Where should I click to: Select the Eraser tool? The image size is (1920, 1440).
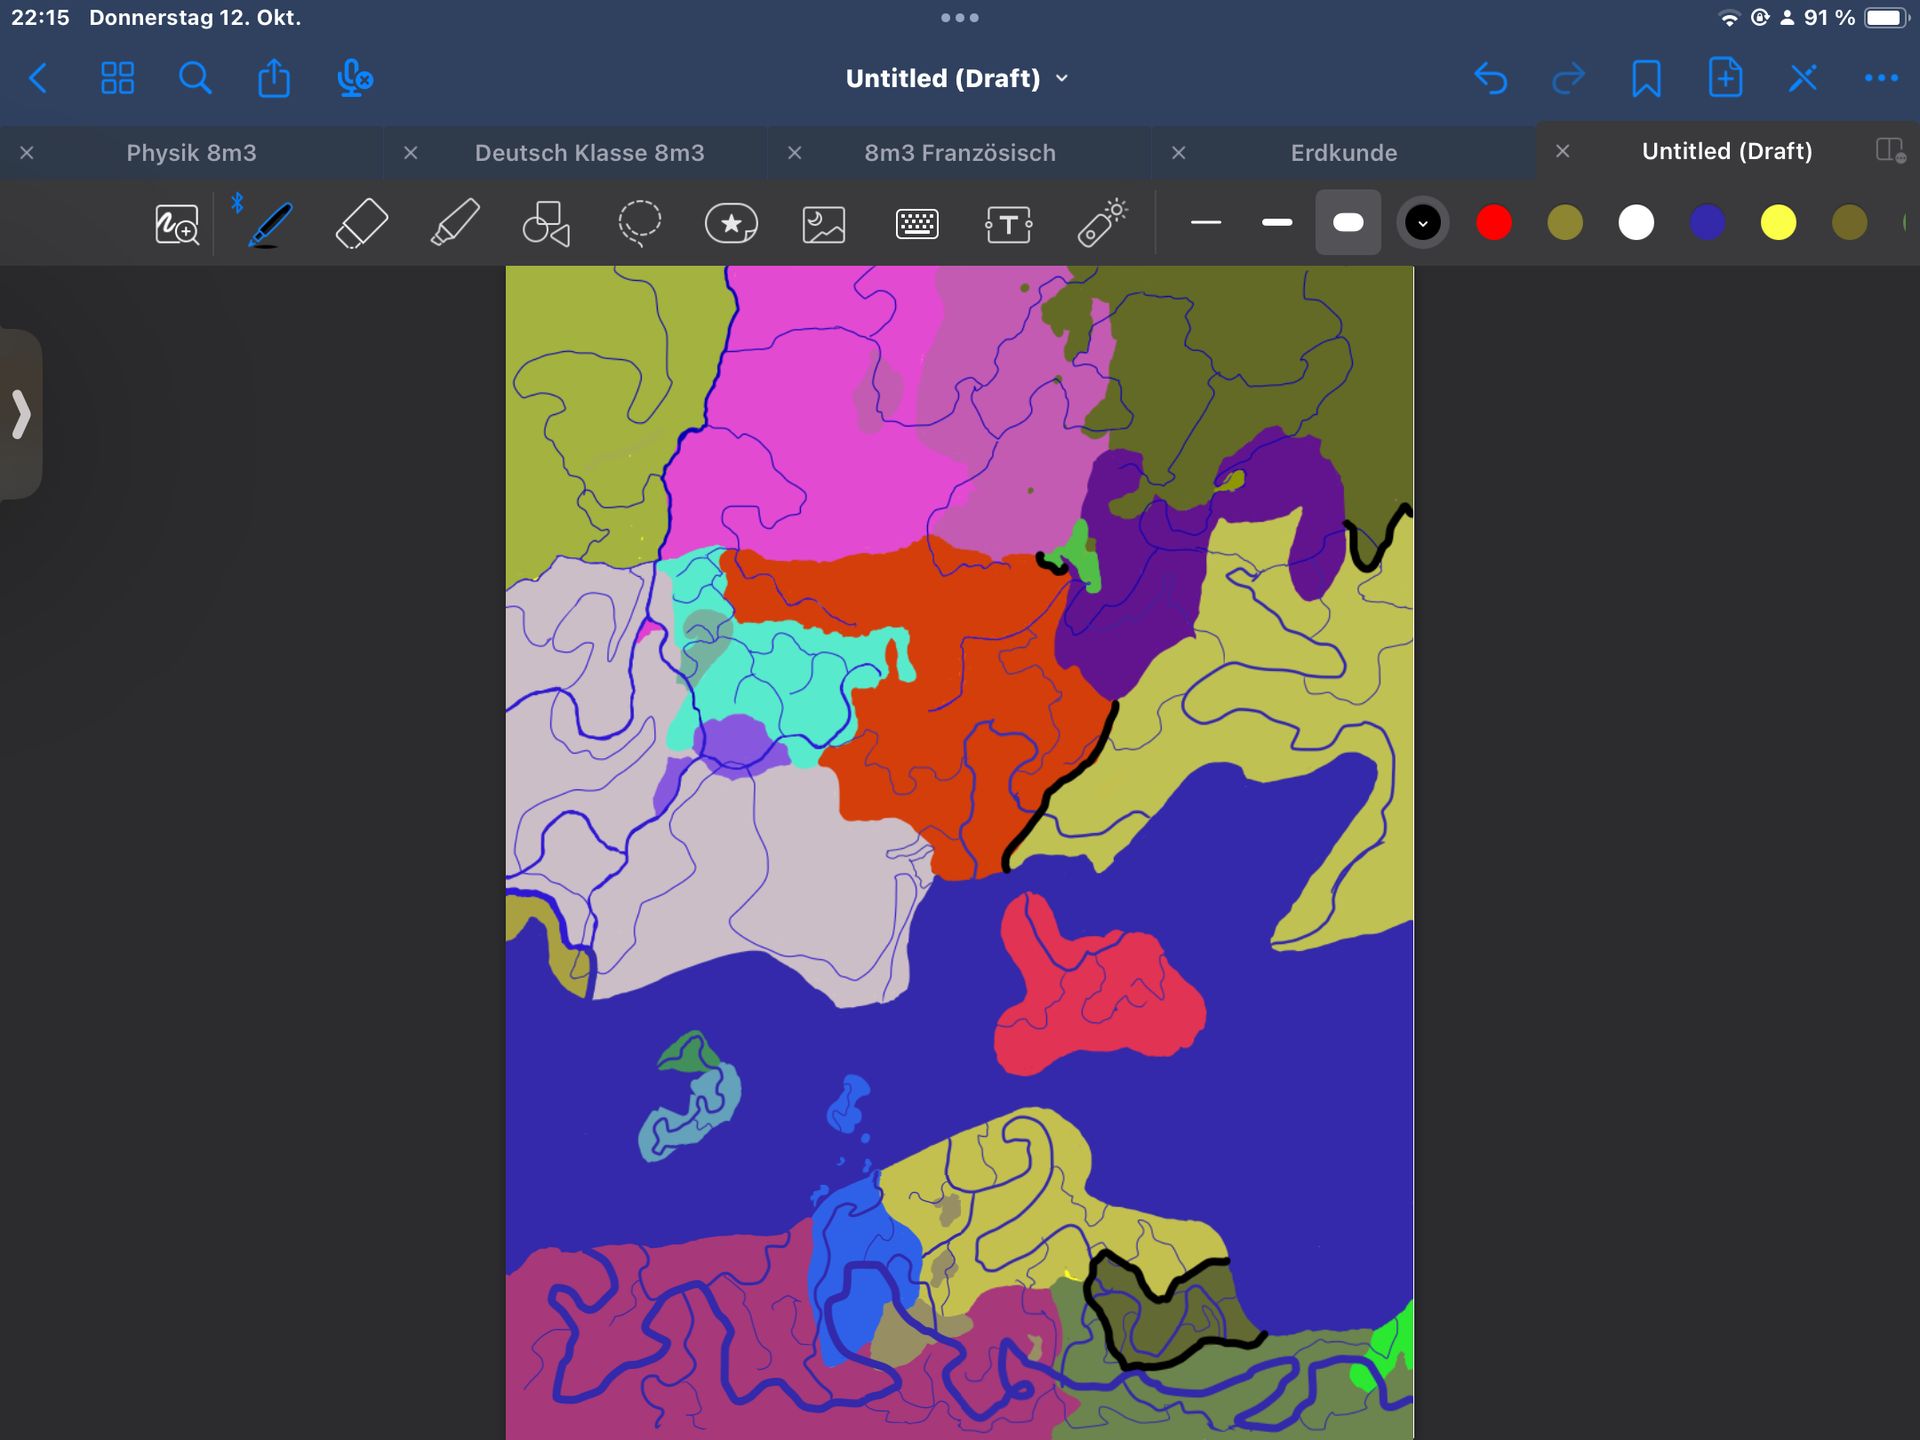361,223
